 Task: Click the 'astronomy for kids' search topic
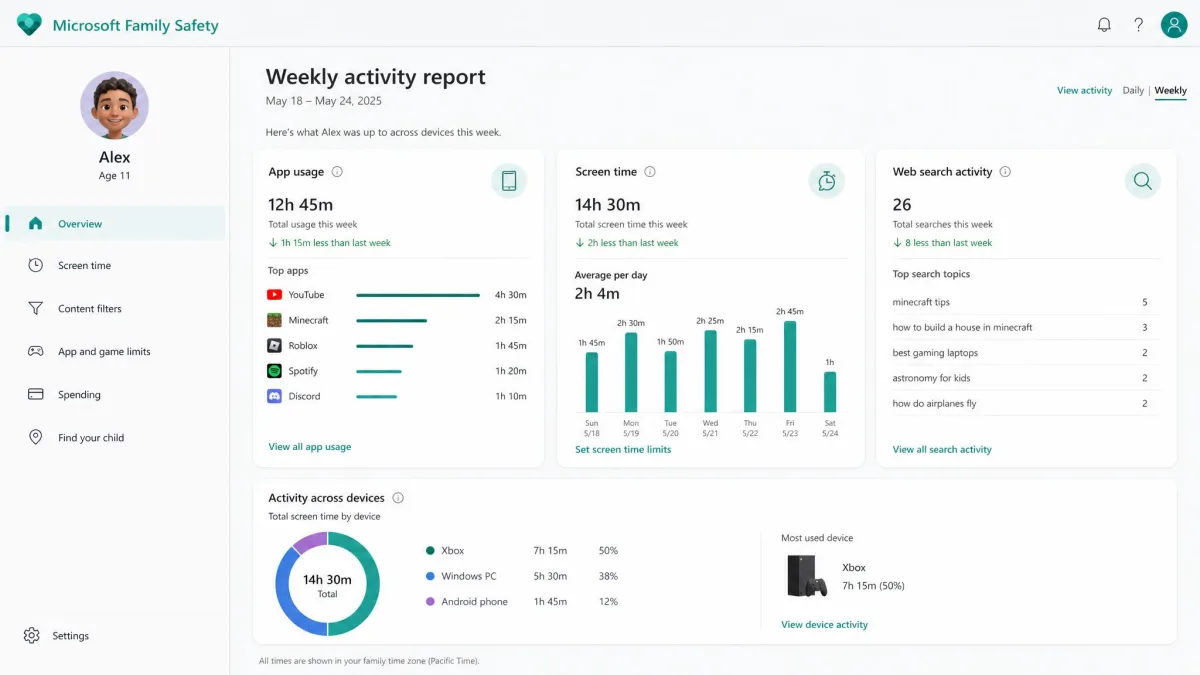click(931, 378)
